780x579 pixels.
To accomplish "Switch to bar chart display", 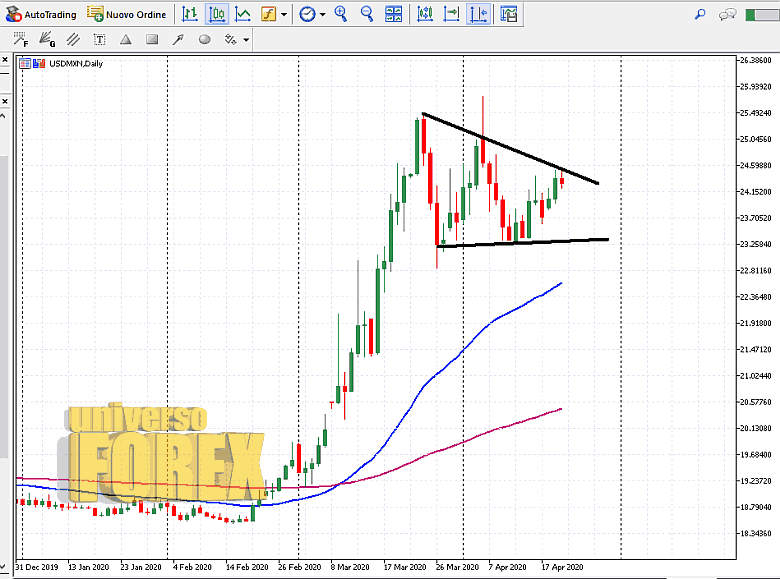I will click(191, 14).
